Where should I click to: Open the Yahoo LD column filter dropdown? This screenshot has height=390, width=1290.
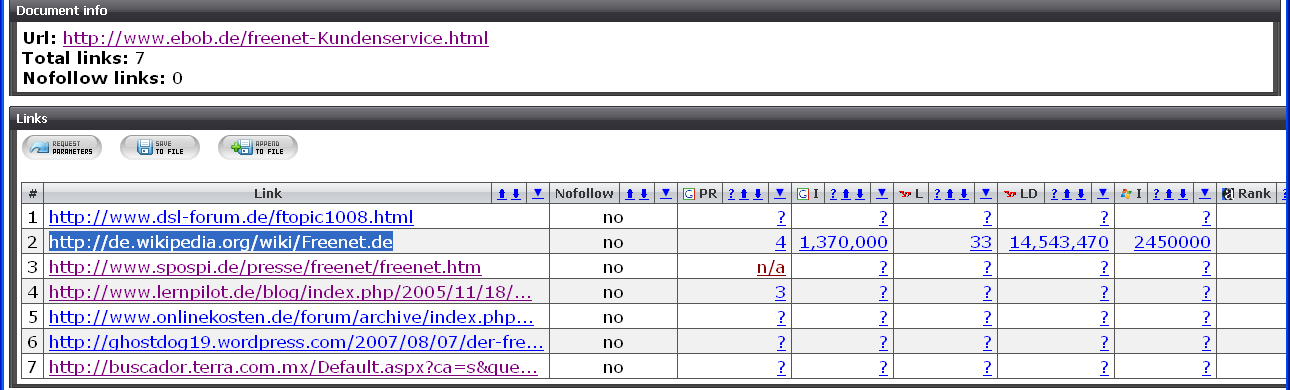[1102, 193]
